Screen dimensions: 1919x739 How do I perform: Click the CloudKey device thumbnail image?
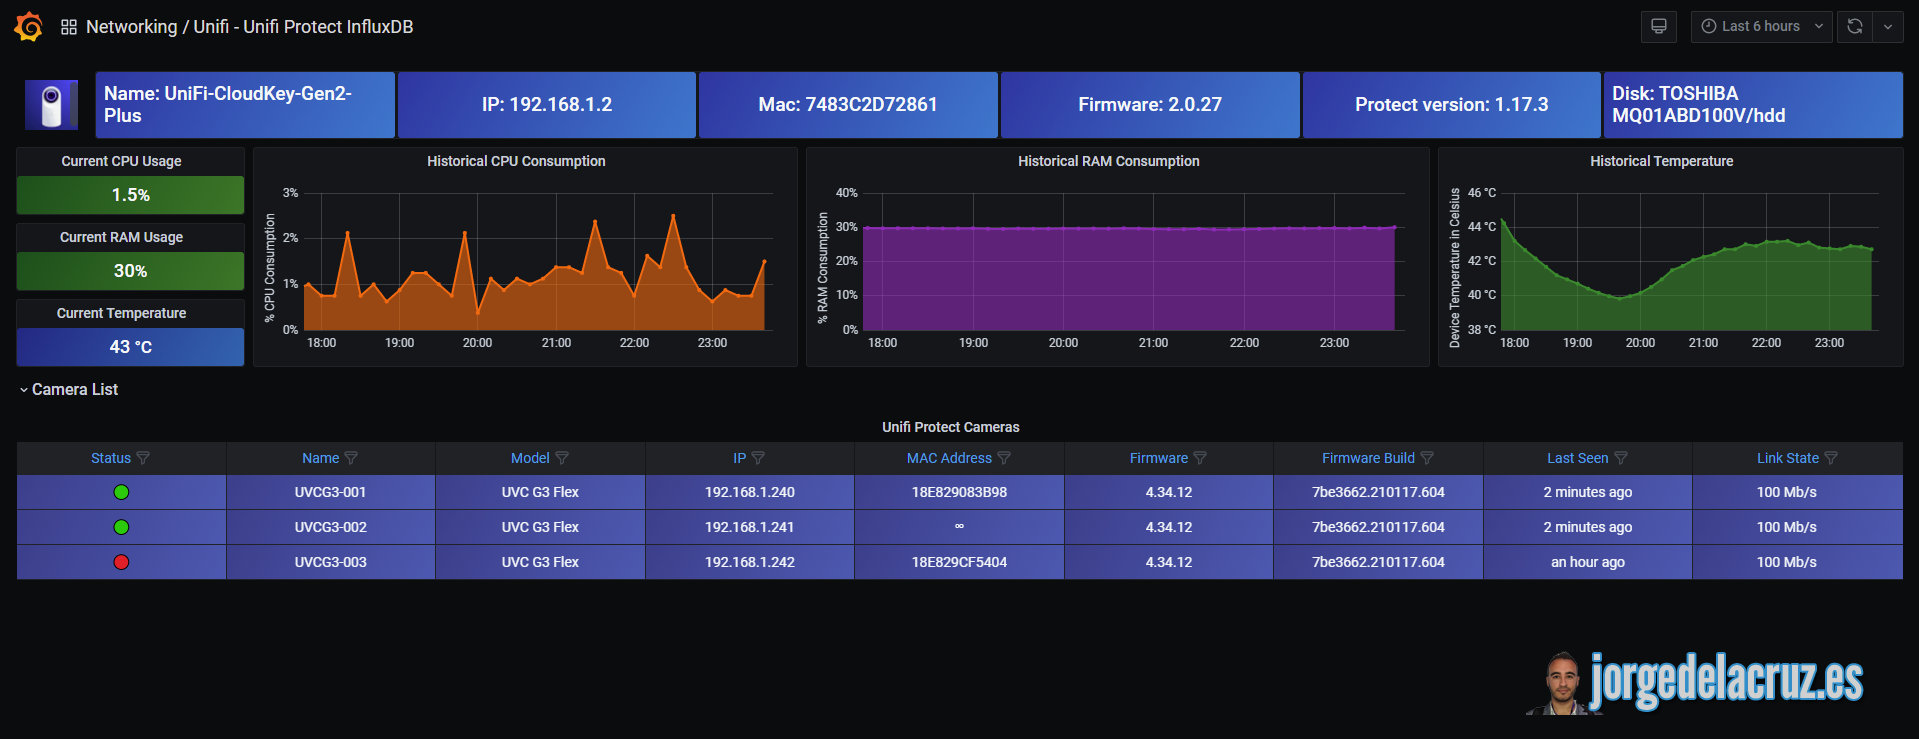coord(51,105)
